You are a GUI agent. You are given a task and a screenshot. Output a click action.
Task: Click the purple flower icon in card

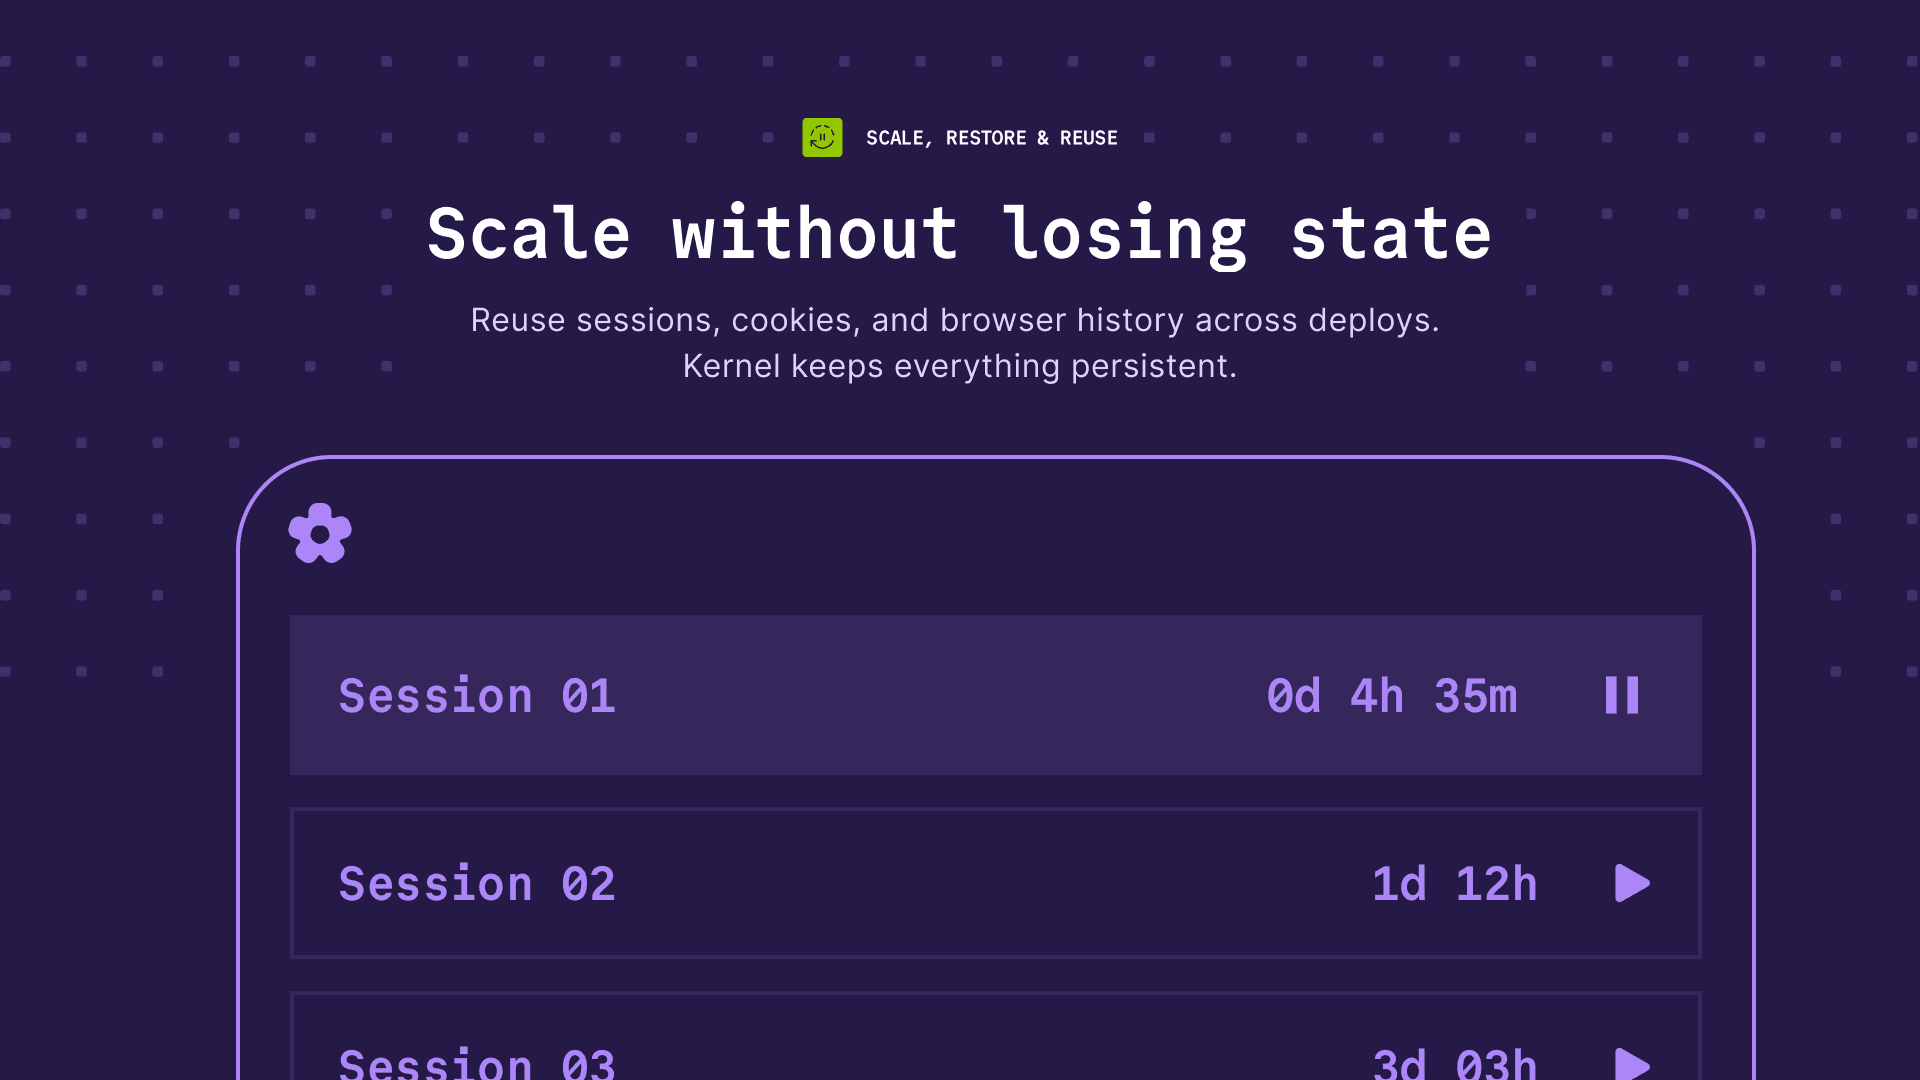click(x=320, y=534)
